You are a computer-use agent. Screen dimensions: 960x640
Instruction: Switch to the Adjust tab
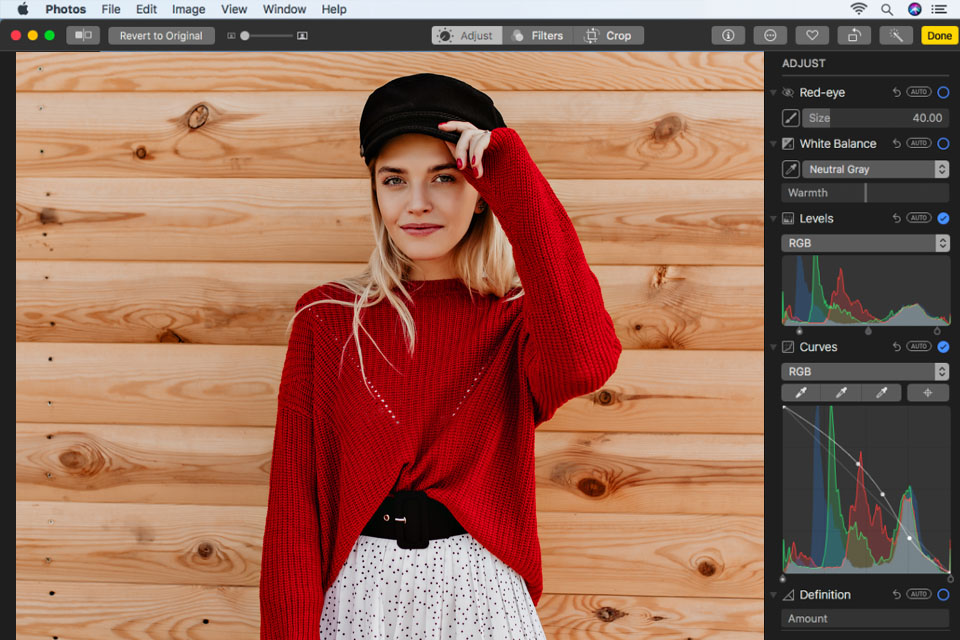pos(467,36)
